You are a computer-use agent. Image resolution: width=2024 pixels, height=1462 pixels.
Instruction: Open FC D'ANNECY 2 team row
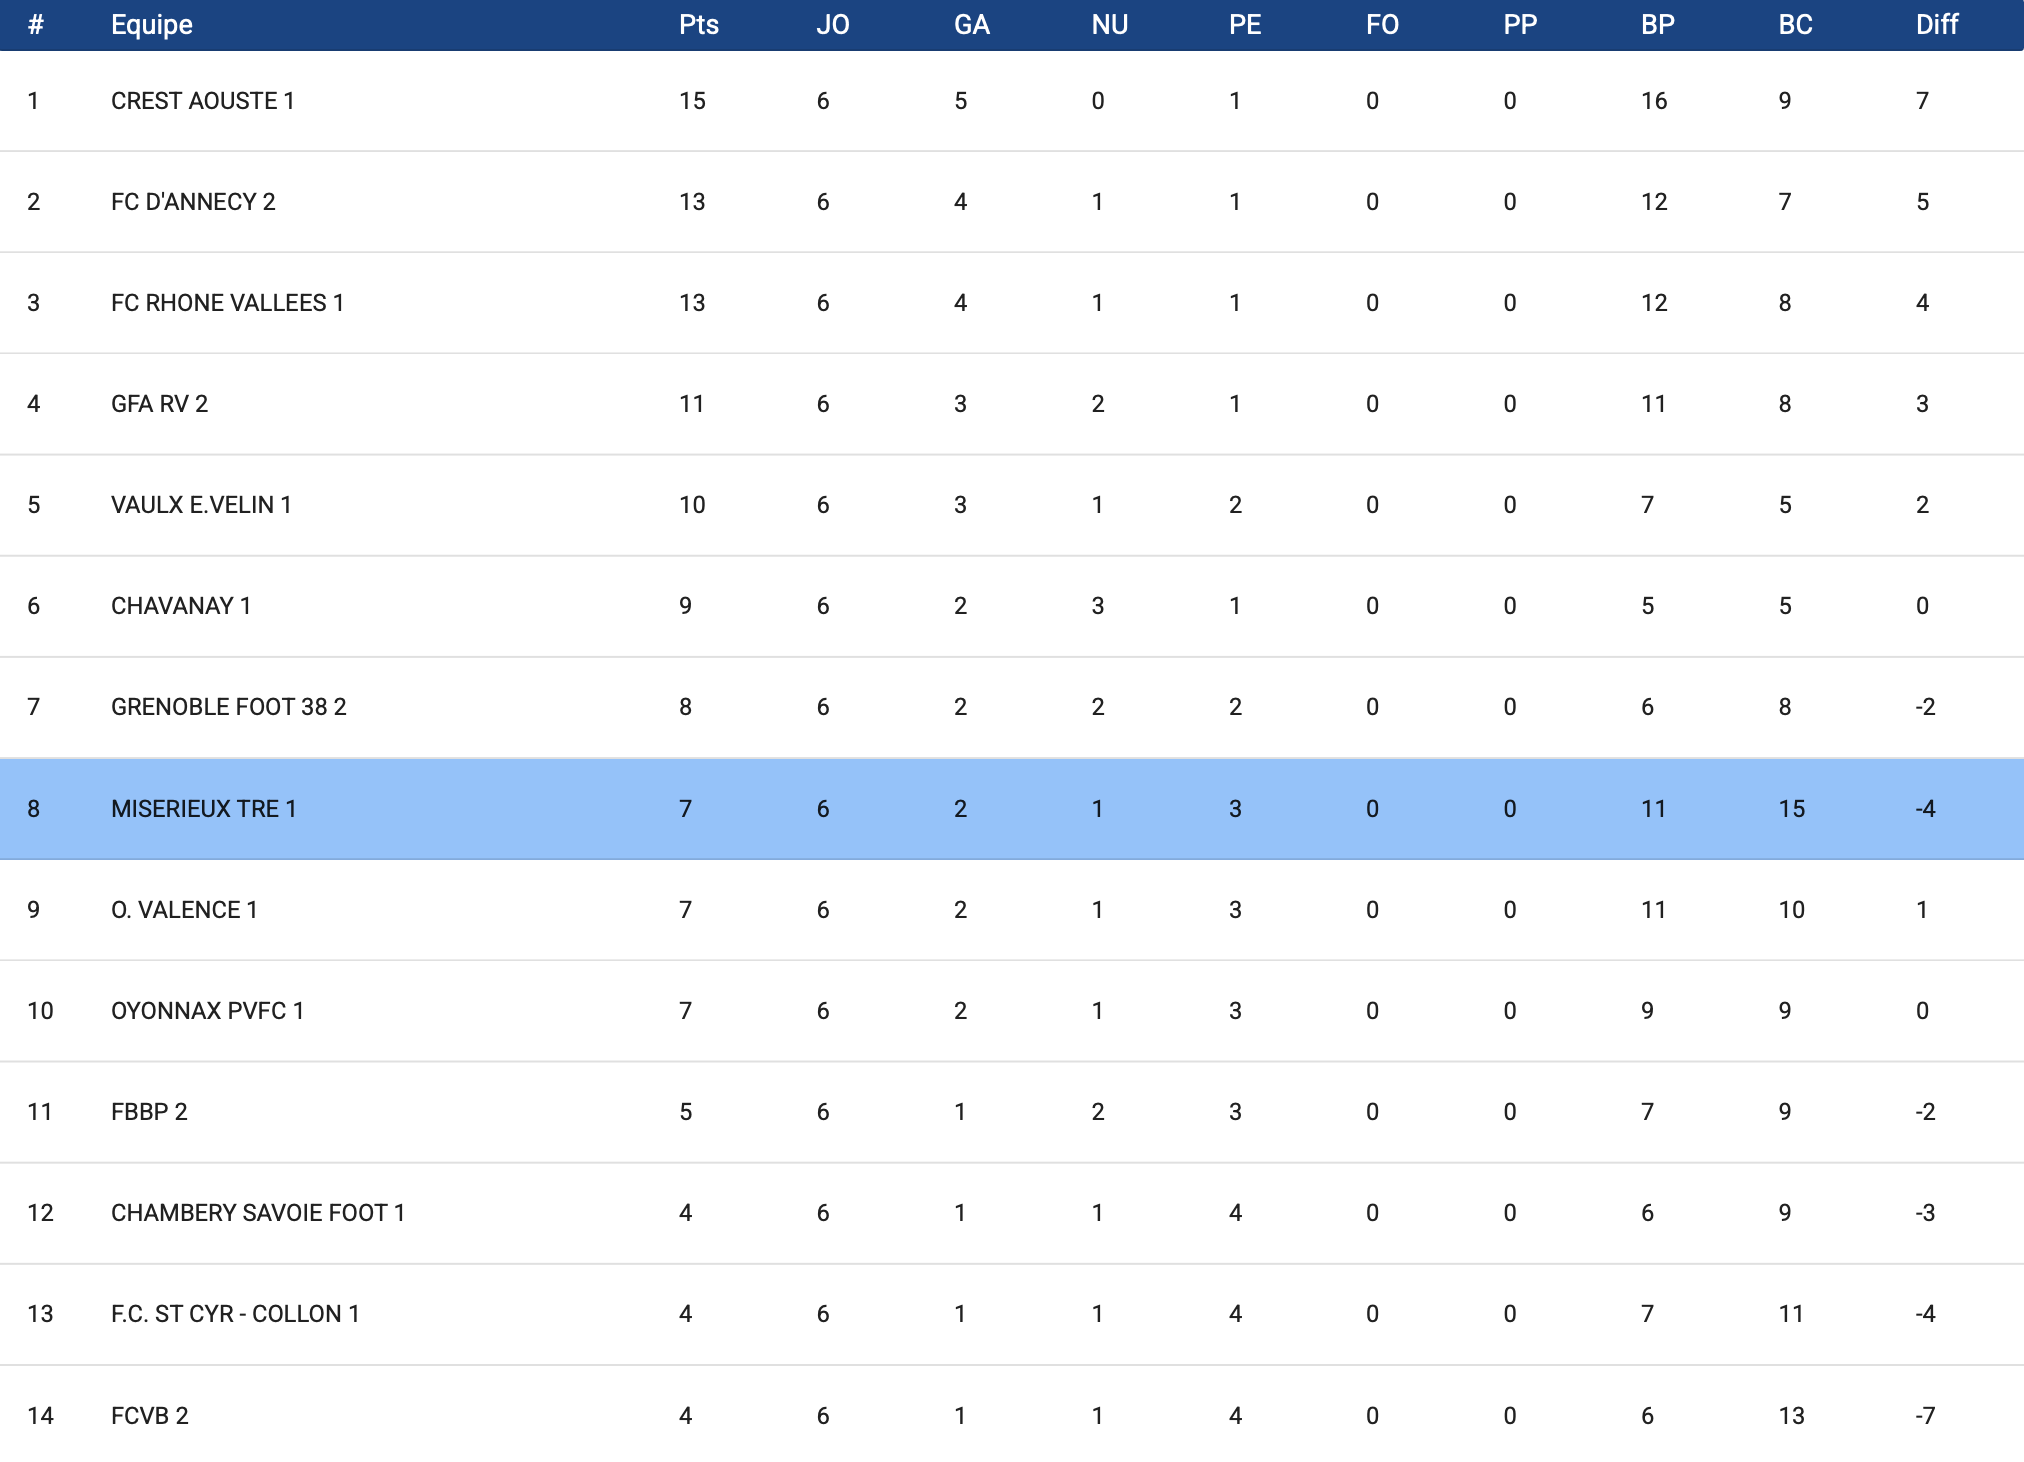[x=193, y=202]
